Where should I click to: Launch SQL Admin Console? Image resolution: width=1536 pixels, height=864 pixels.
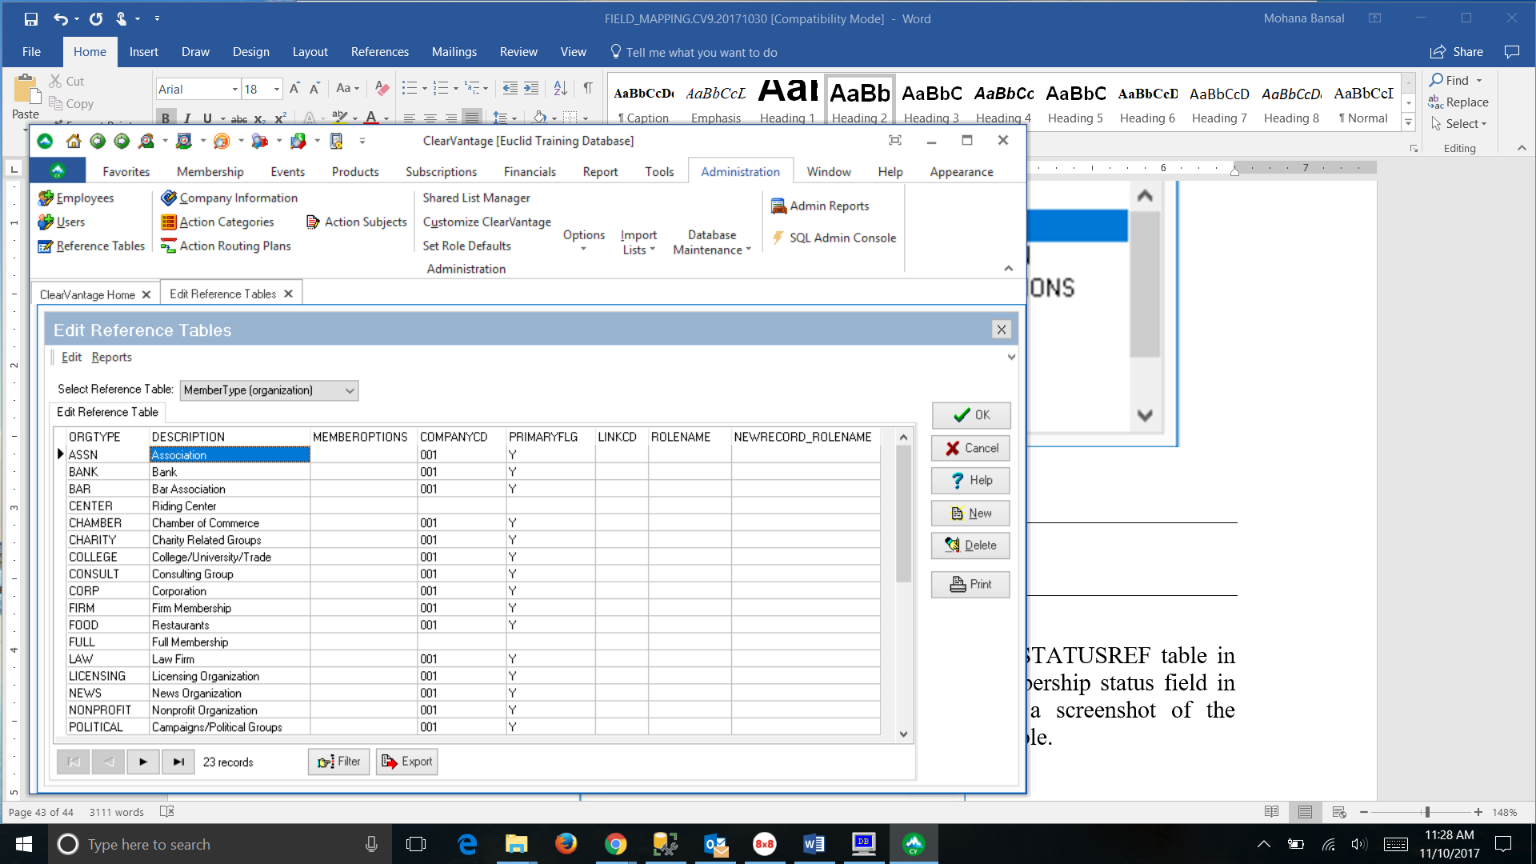click(833, 238)
